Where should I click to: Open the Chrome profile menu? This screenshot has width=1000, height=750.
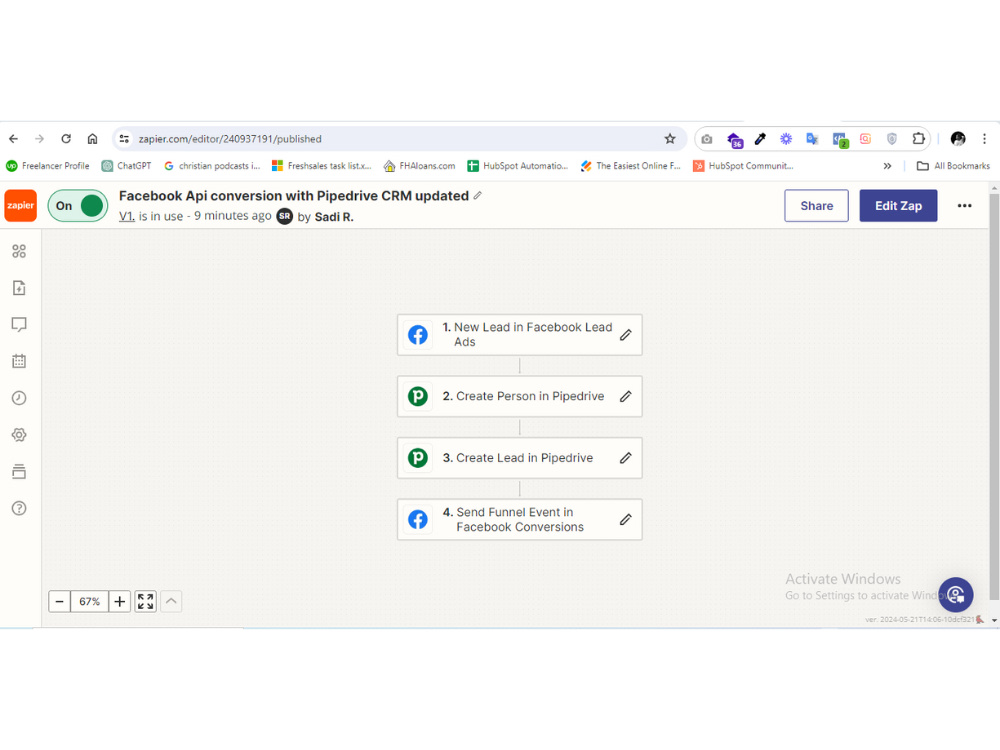click(957, 139)
